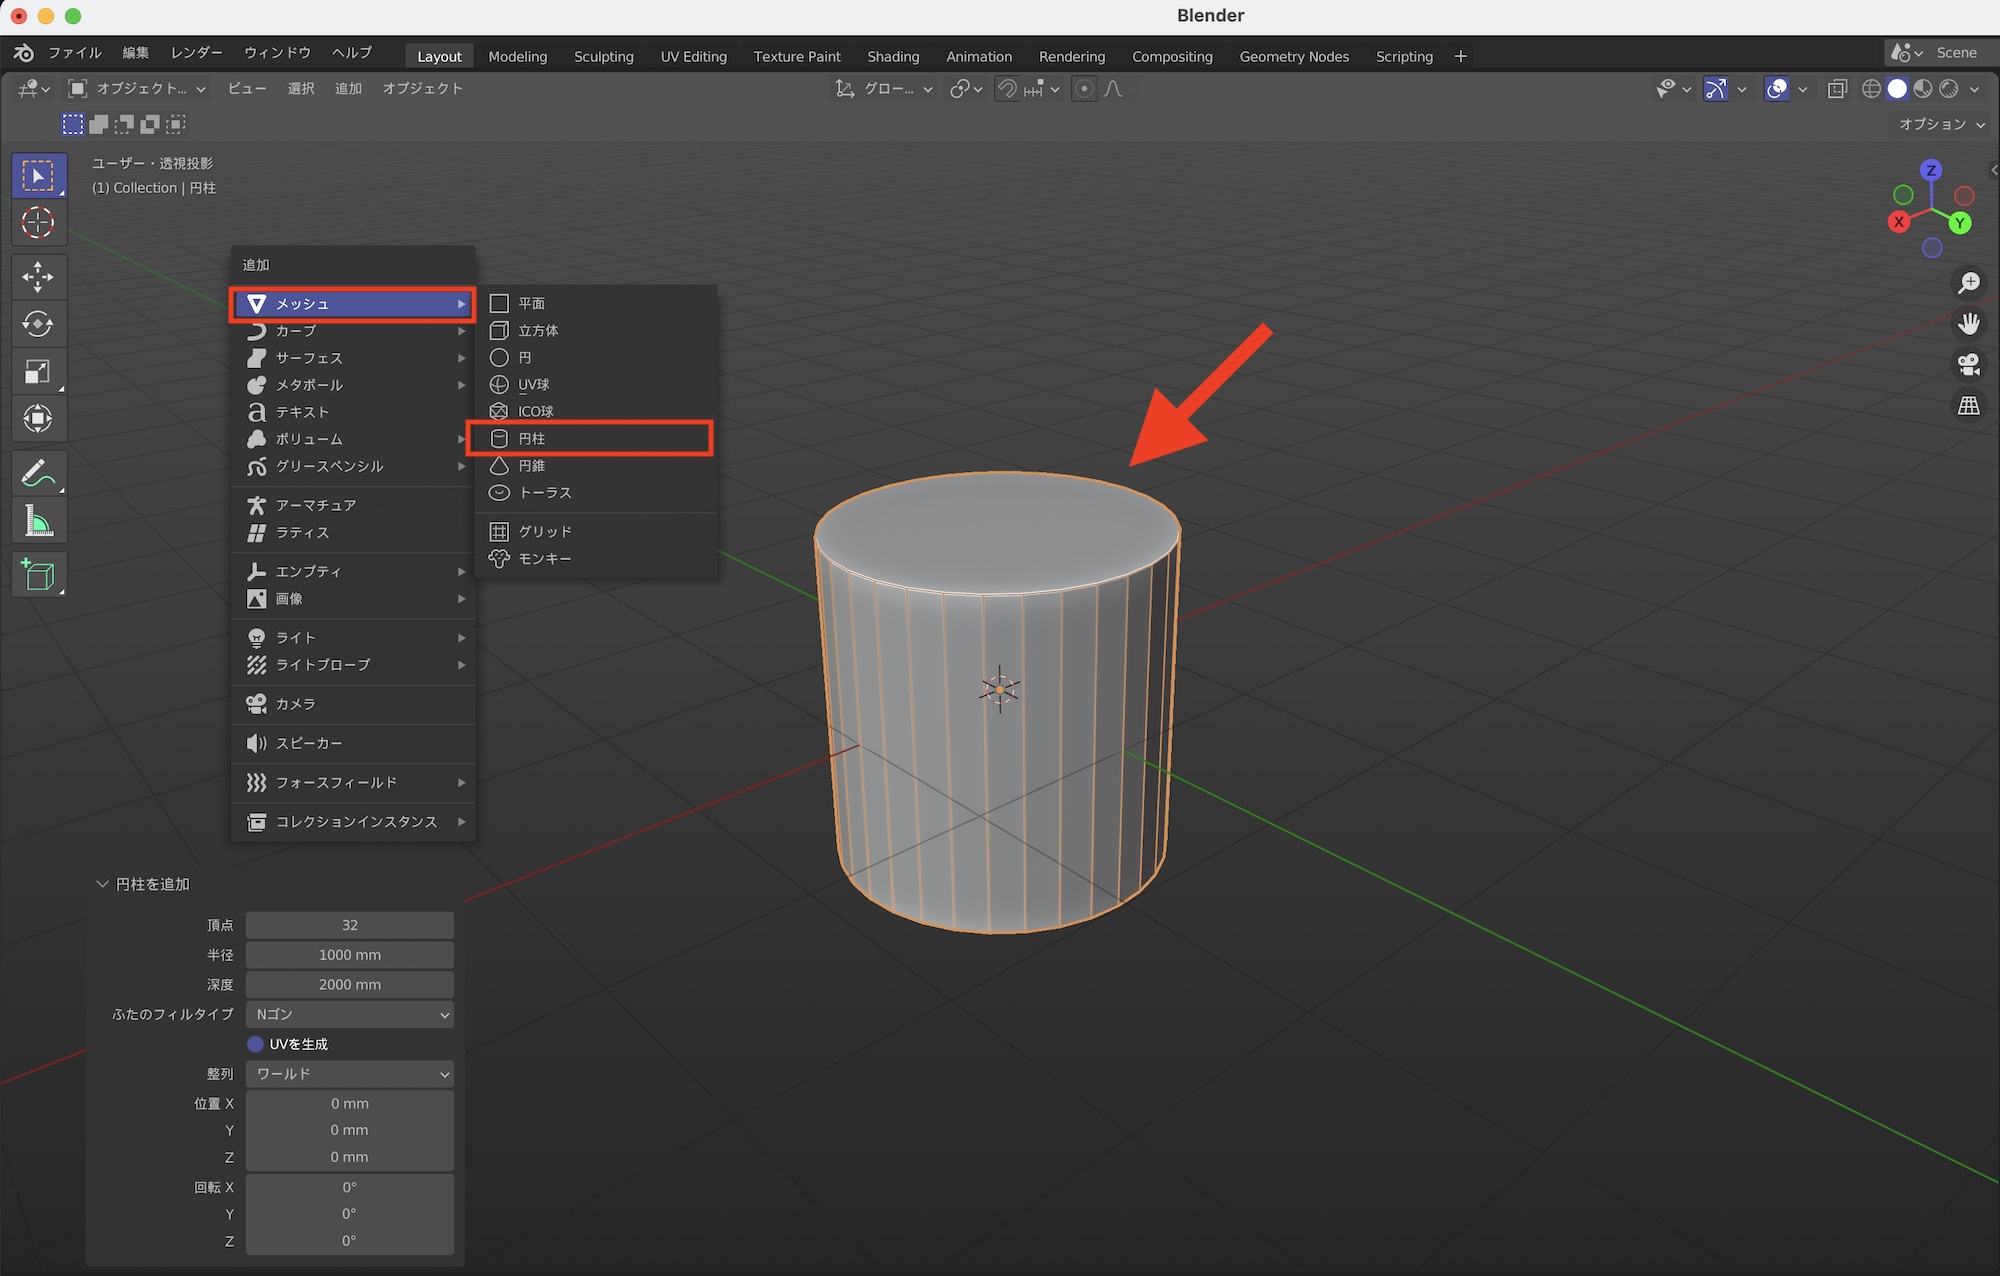
Task: Select the Measure tool
Action: pos(38,521)
